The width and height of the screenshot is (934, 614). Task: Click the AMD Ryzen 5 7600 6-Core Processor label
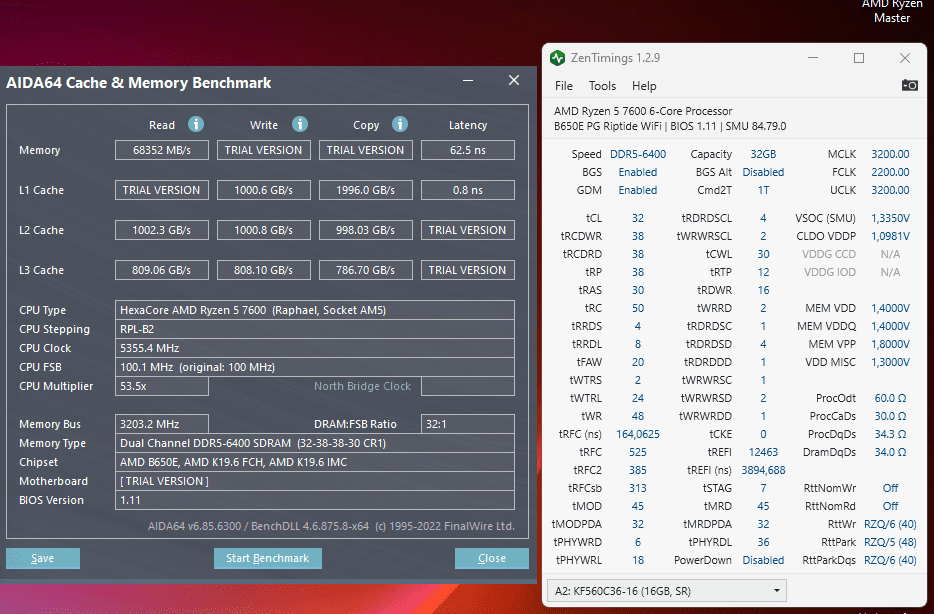click(x=643, y=111)
